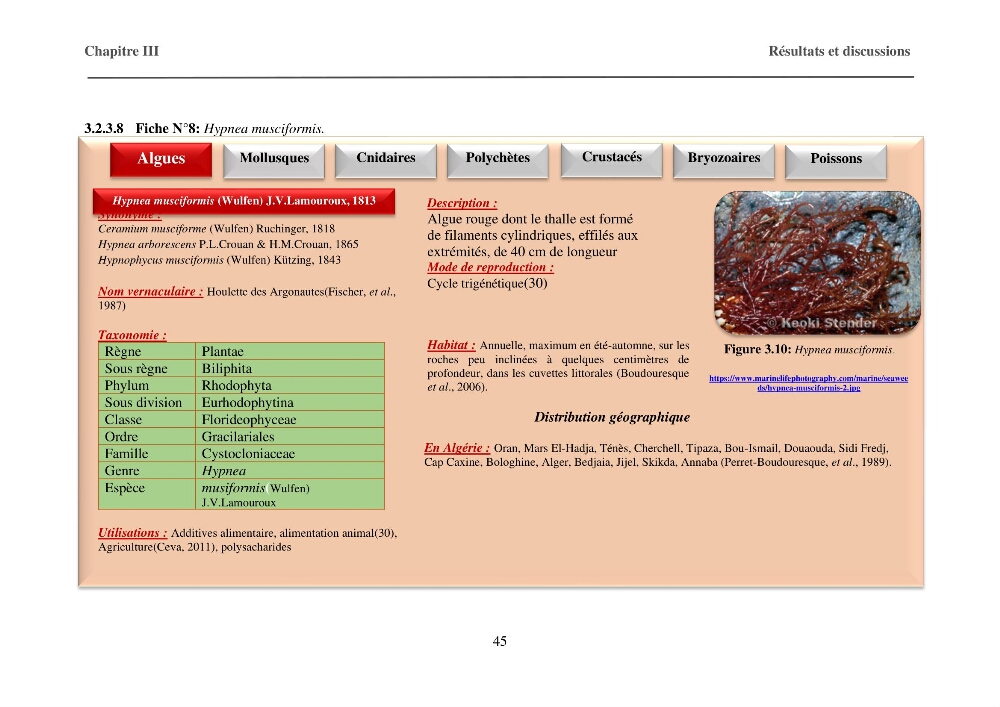Select the musiformis species cell
Screen dimensions: 1000x707
tap(290, 494)
